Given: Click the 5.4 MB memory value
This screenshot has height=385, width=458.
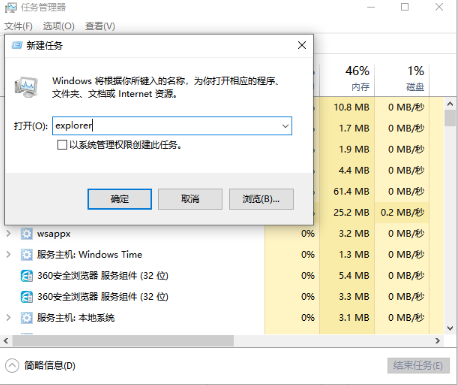Looking at the screenshot, I should [x=354, y=276].
